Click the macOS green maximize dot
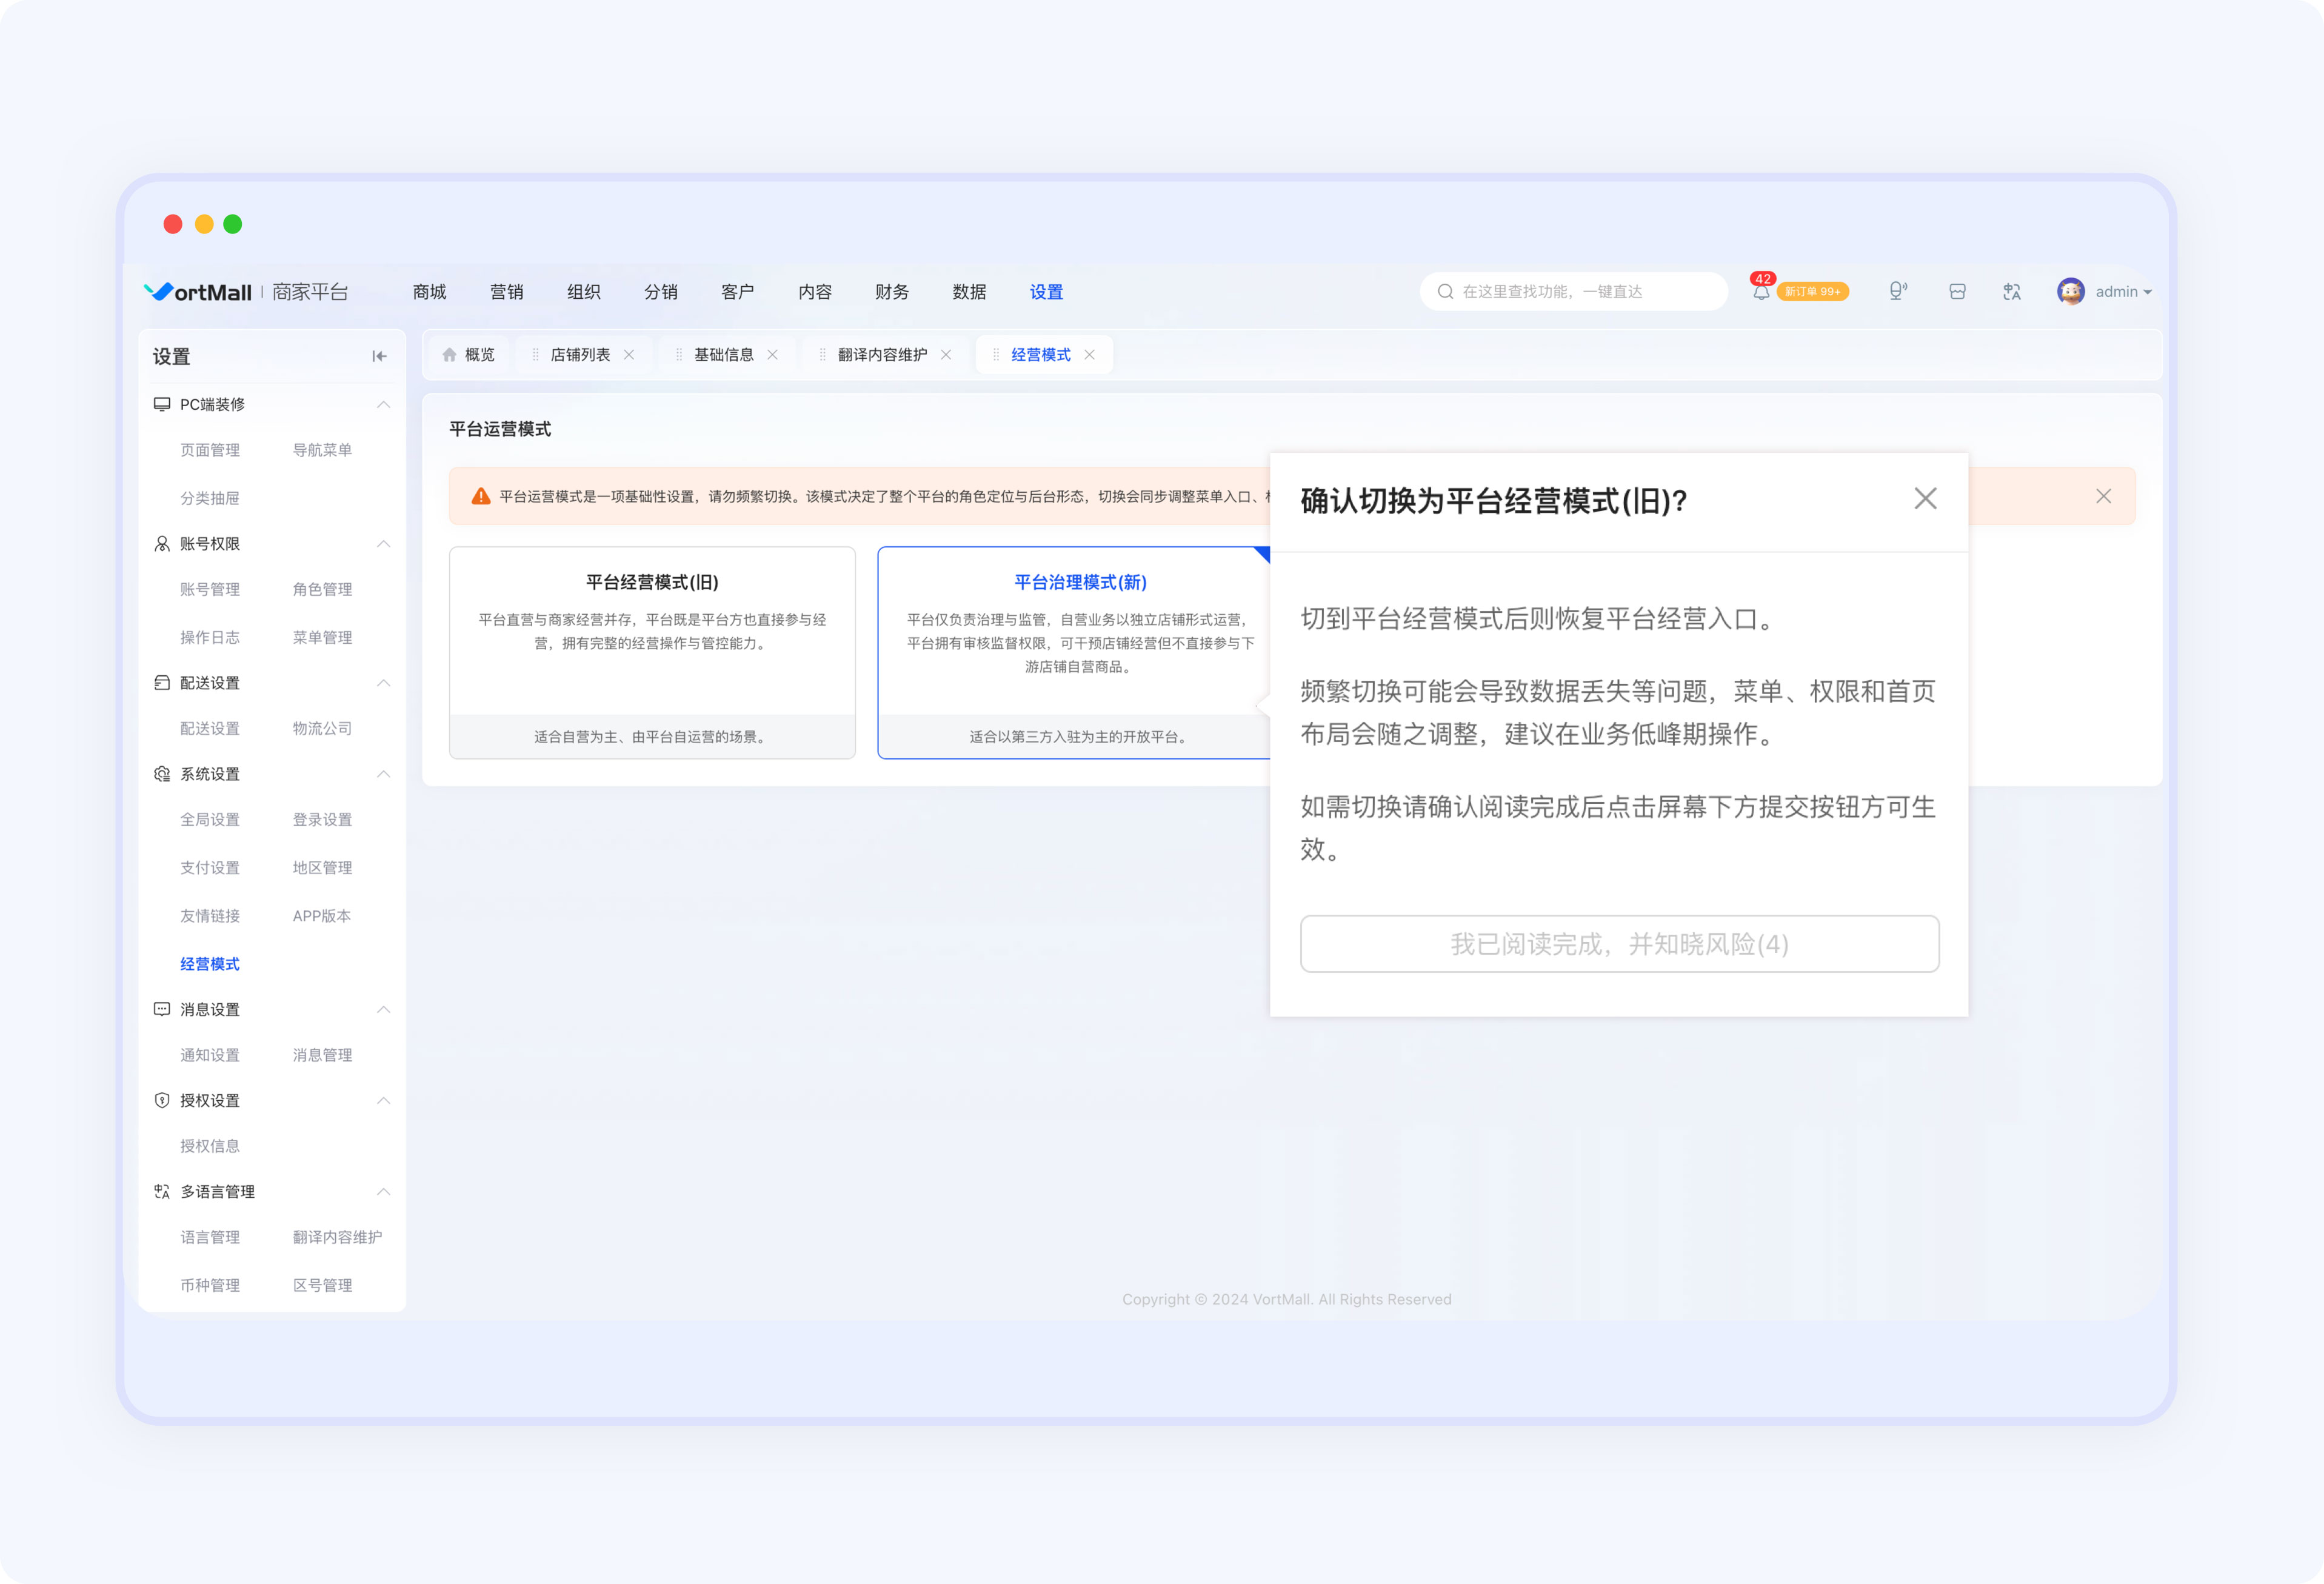 (233, 224)
